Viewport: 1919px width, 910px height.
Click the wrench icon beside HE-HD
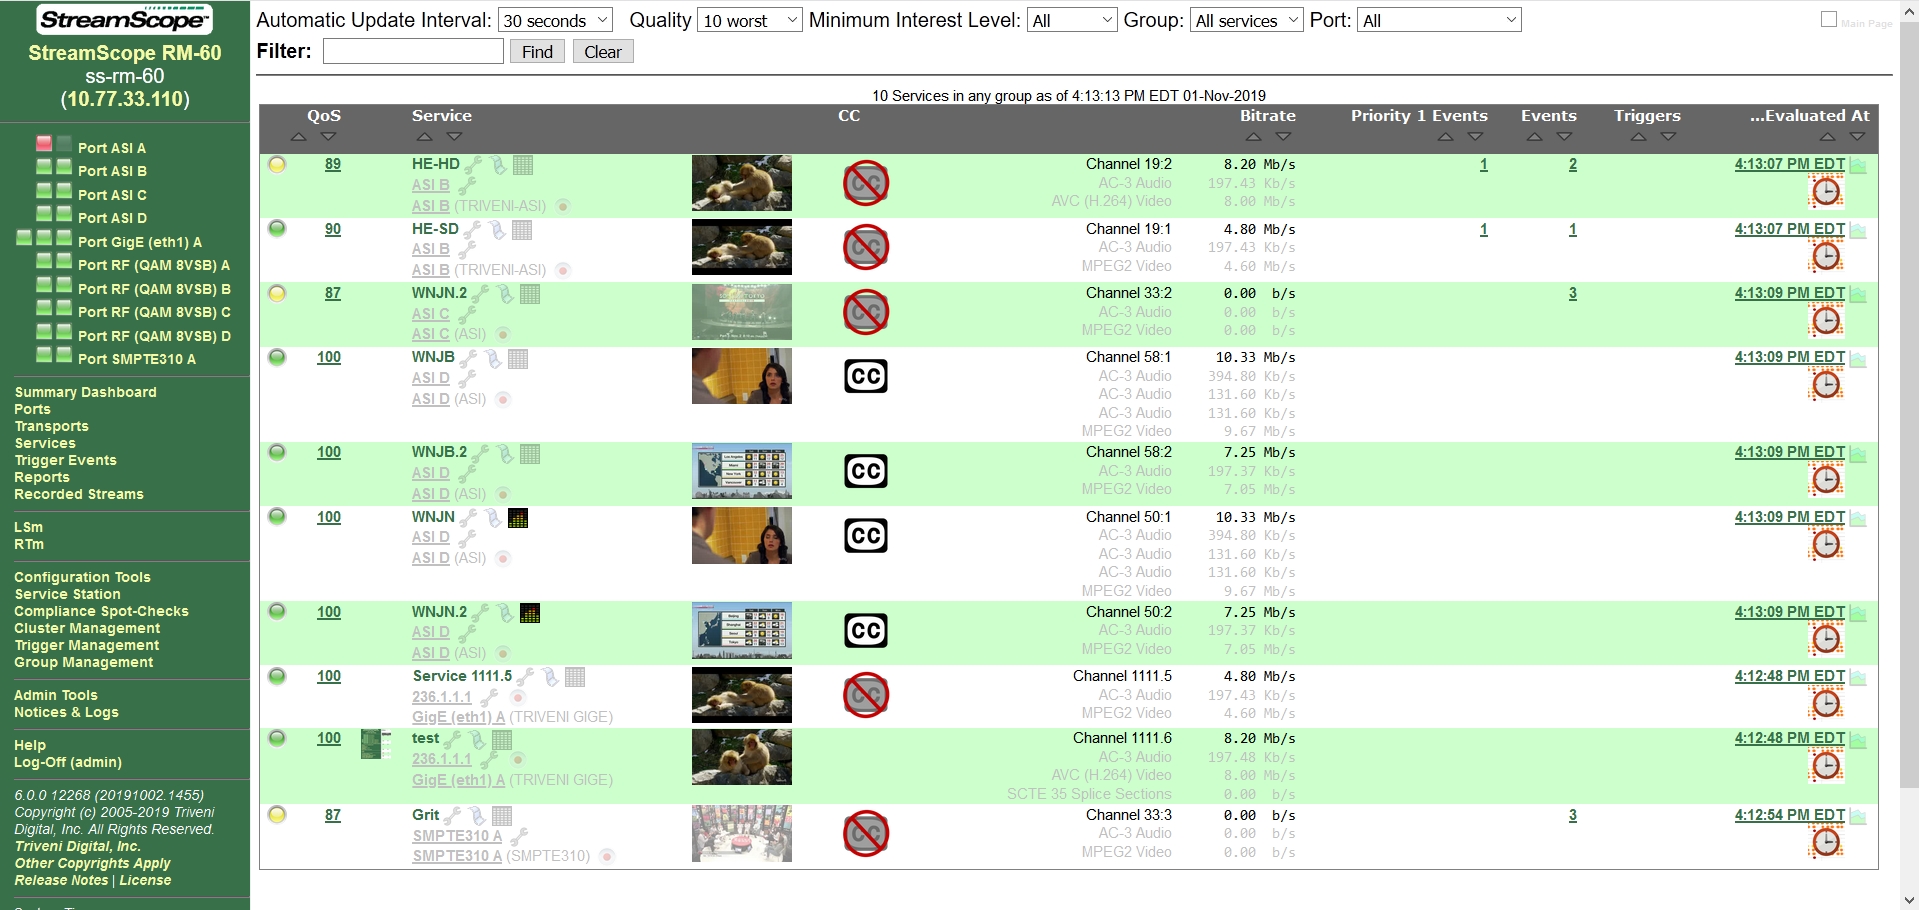click(473, 165)
